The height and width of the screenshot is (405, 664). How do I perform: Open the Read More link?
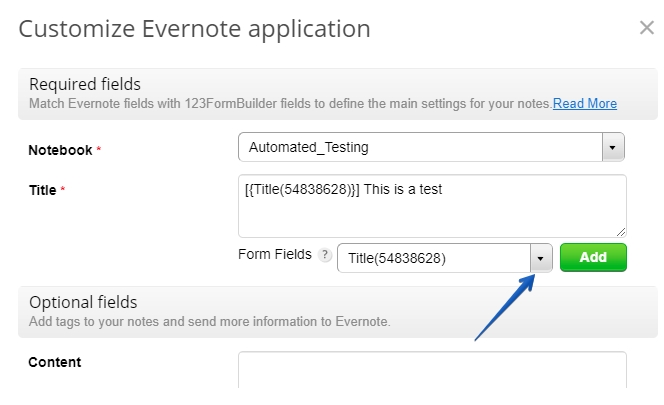pos(585,103)
